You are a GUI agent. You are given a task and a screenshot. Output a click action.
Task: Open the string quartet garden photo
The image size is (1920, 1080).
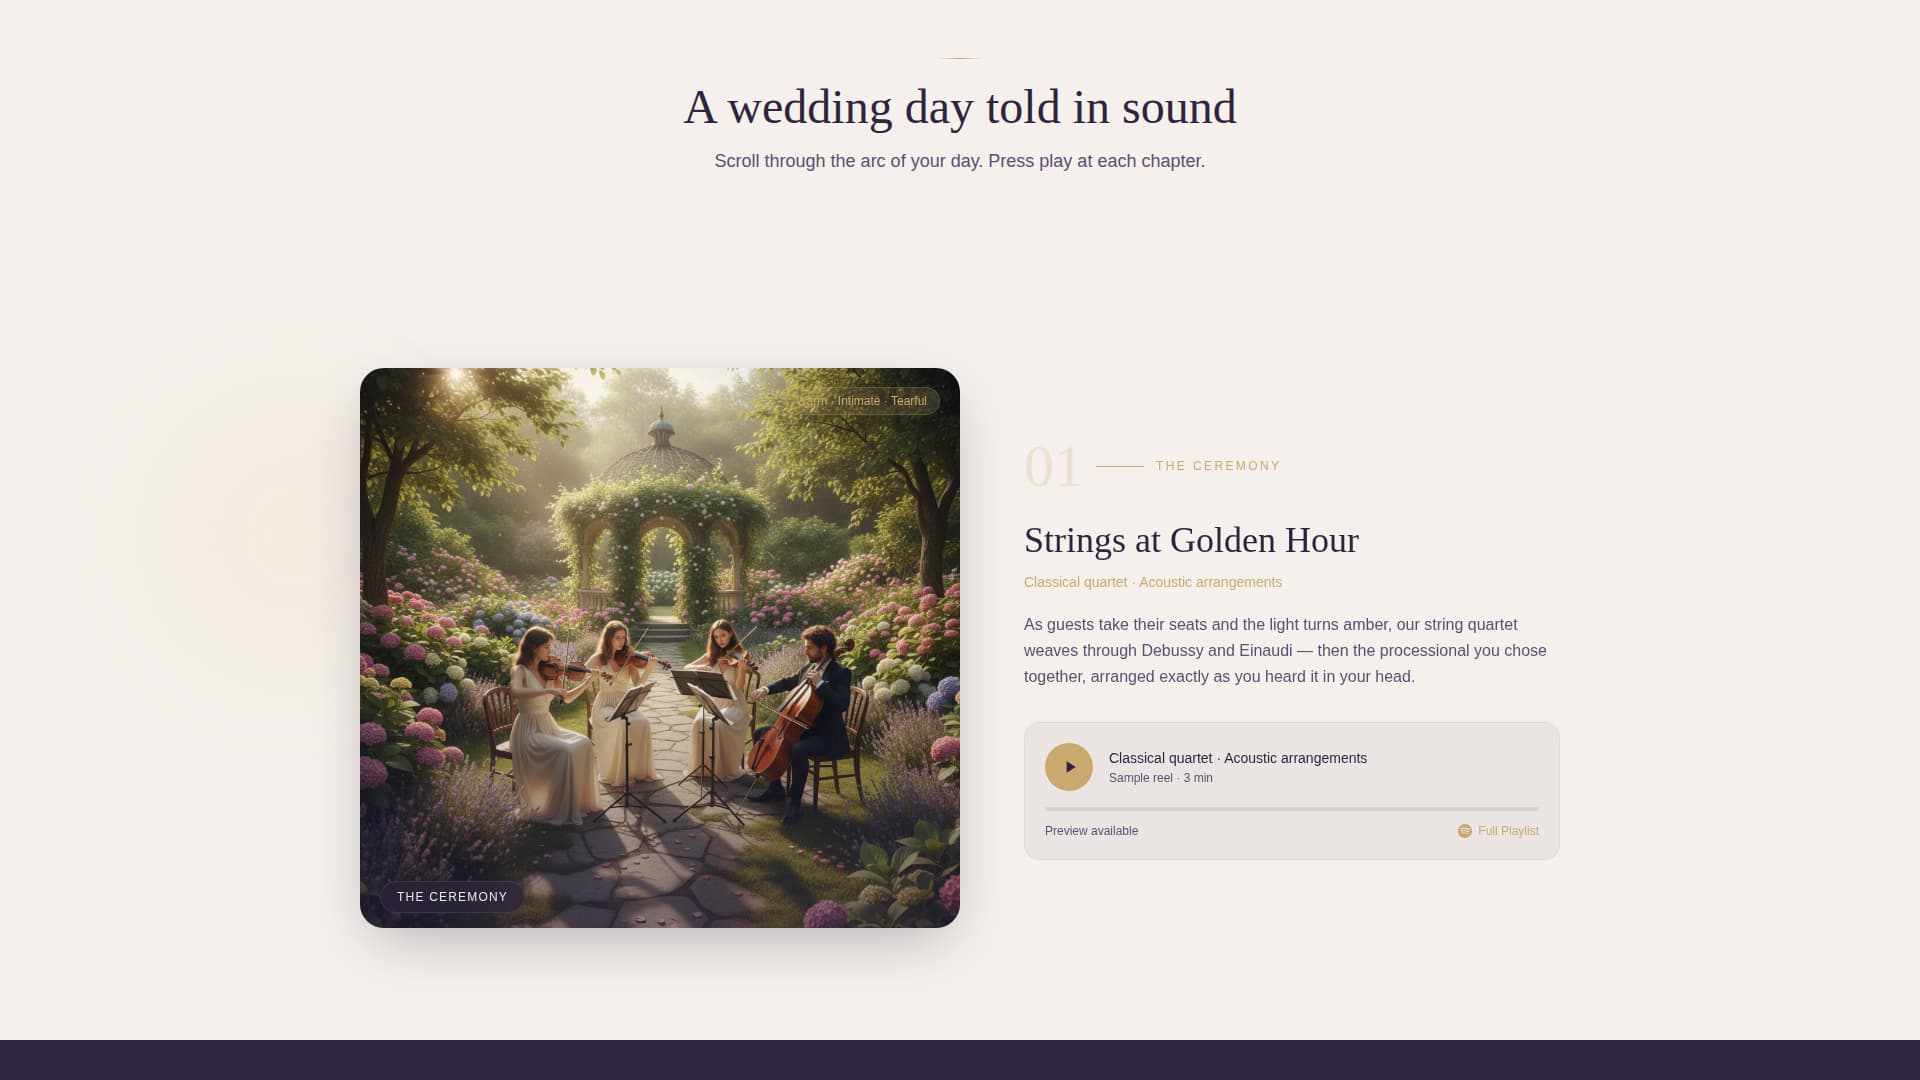point(658,645)
